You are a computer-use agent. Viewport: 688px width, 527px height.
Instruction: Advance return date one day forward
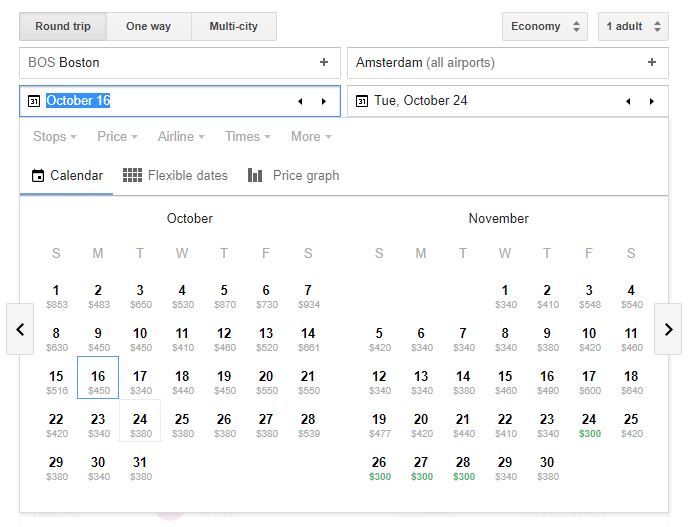point(651,101)
